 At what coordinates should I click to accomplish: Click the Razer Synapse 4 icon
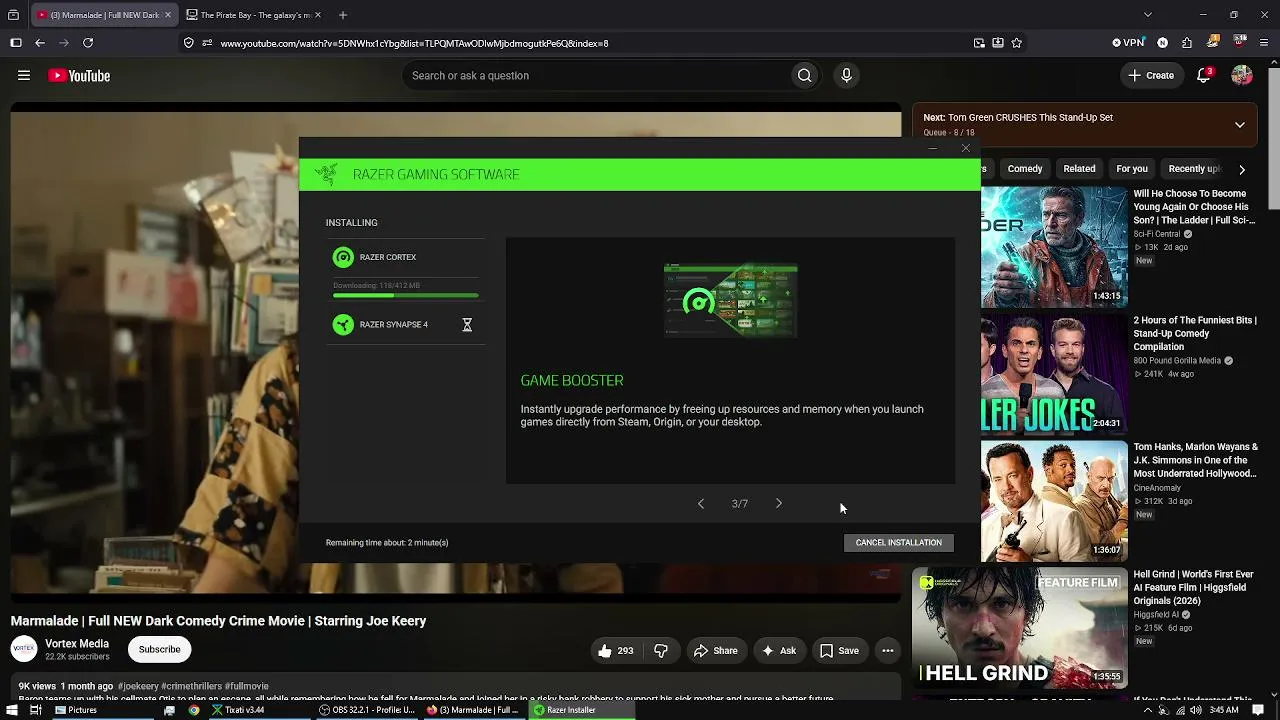pyautogui.click(x=343, y=324)
